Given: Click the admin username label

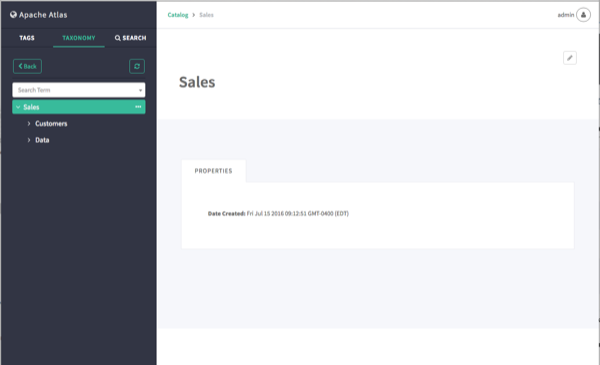Looking at the screenshot, I should [x=566, y=15].
